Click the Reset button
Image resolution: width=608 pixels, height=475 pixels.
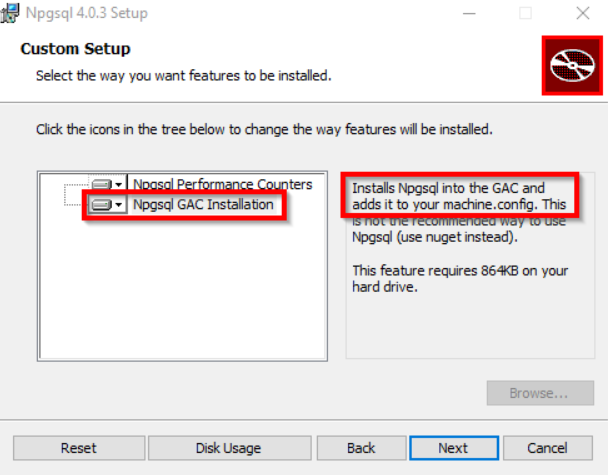(79, 448)
